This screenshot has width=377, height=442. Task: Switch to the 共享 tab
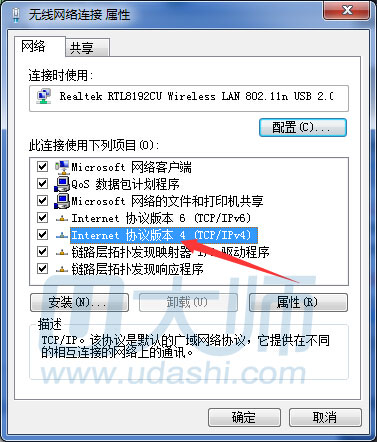click(87, 48)
